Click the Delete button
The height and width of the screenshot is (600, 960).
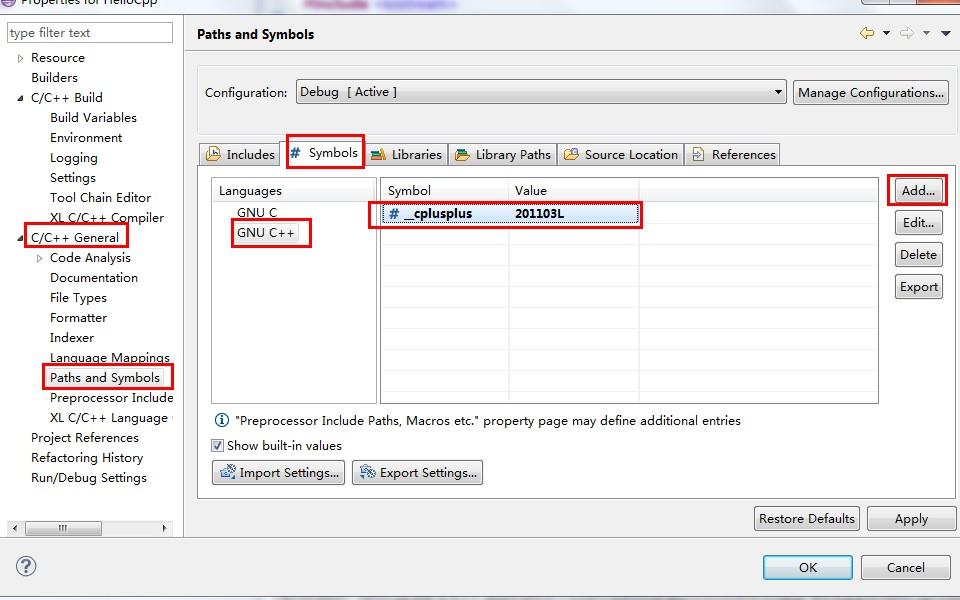[918, 255]
